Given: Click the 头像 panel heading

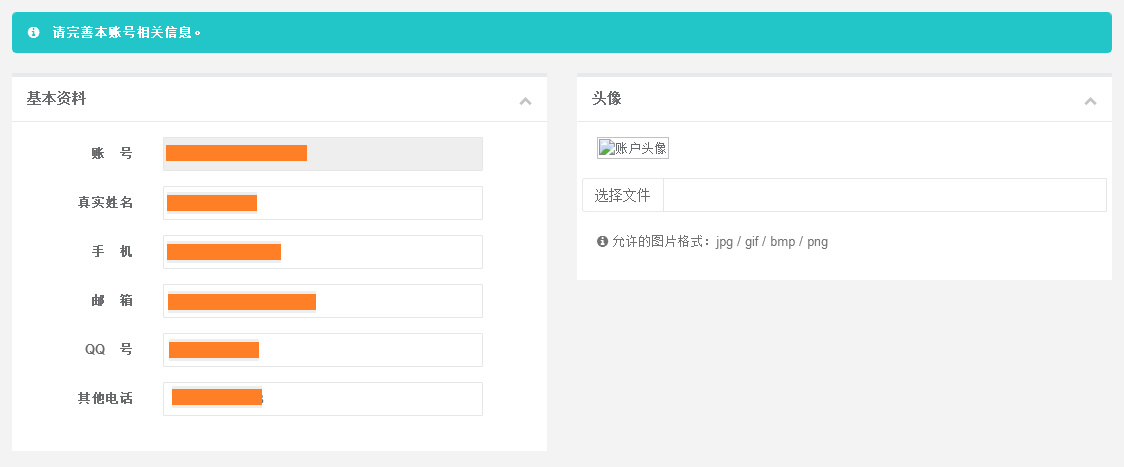Looking at the screenshot, I should (x=606, y=98).
